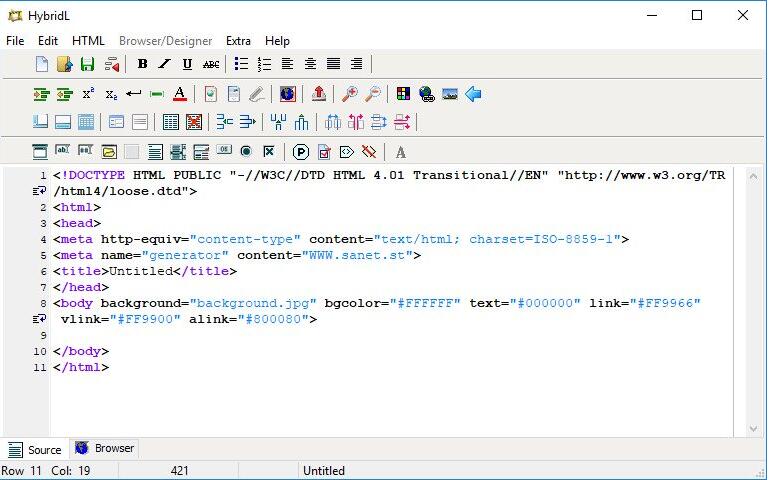This screenshot has height=480, width=772.
Task: Click Untitled filename in status bar
Action: pos(323,471)
